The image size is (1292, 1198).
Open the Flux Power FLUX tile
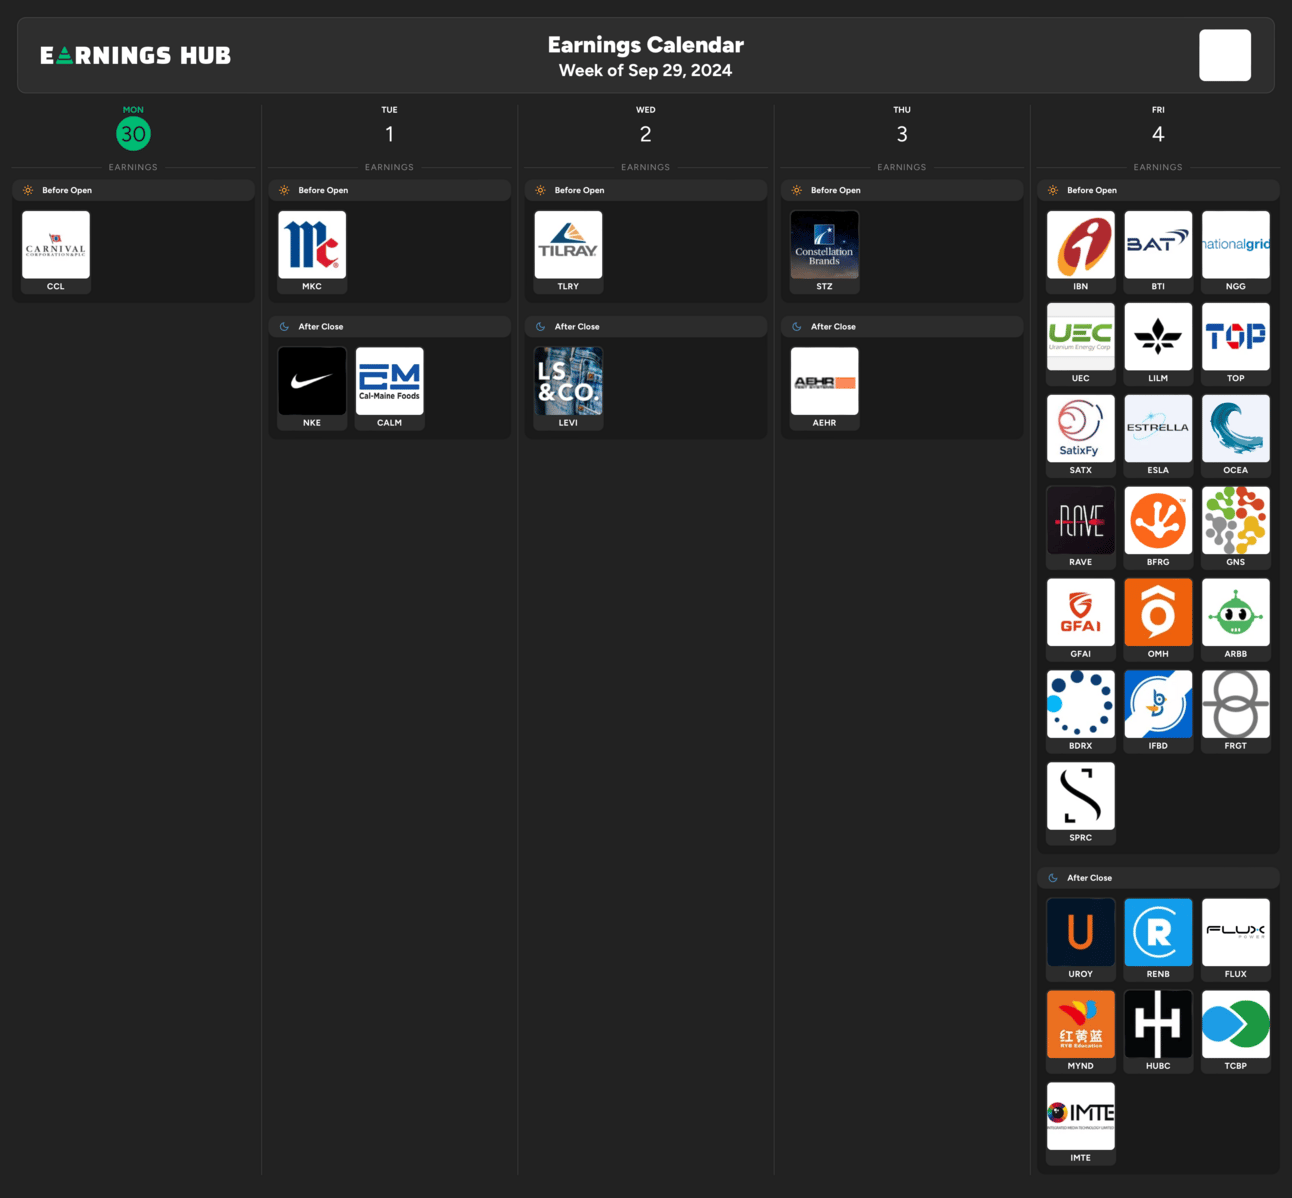click(x=1236, y=939)
